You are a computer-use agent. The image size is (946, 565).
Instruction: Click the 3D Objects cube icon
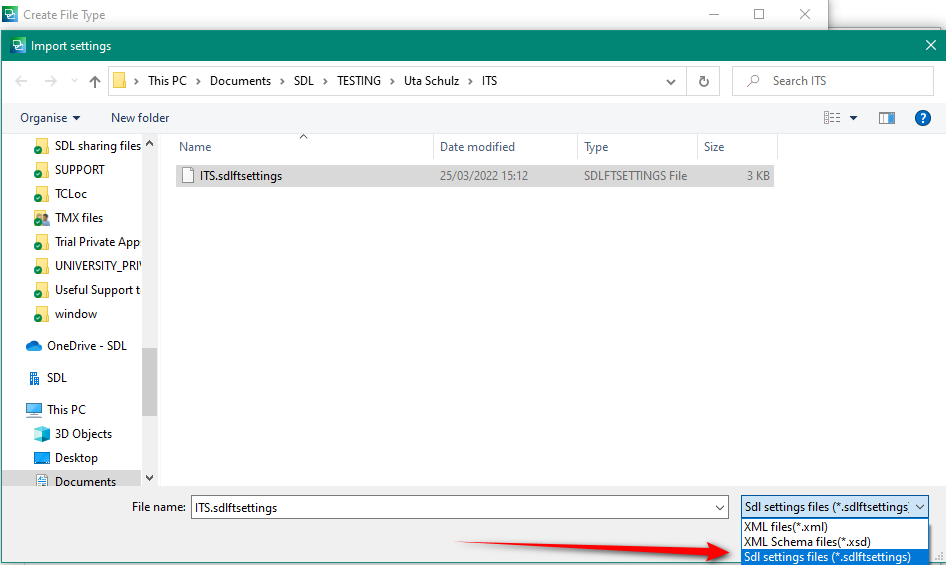click(x=42, y=434)
